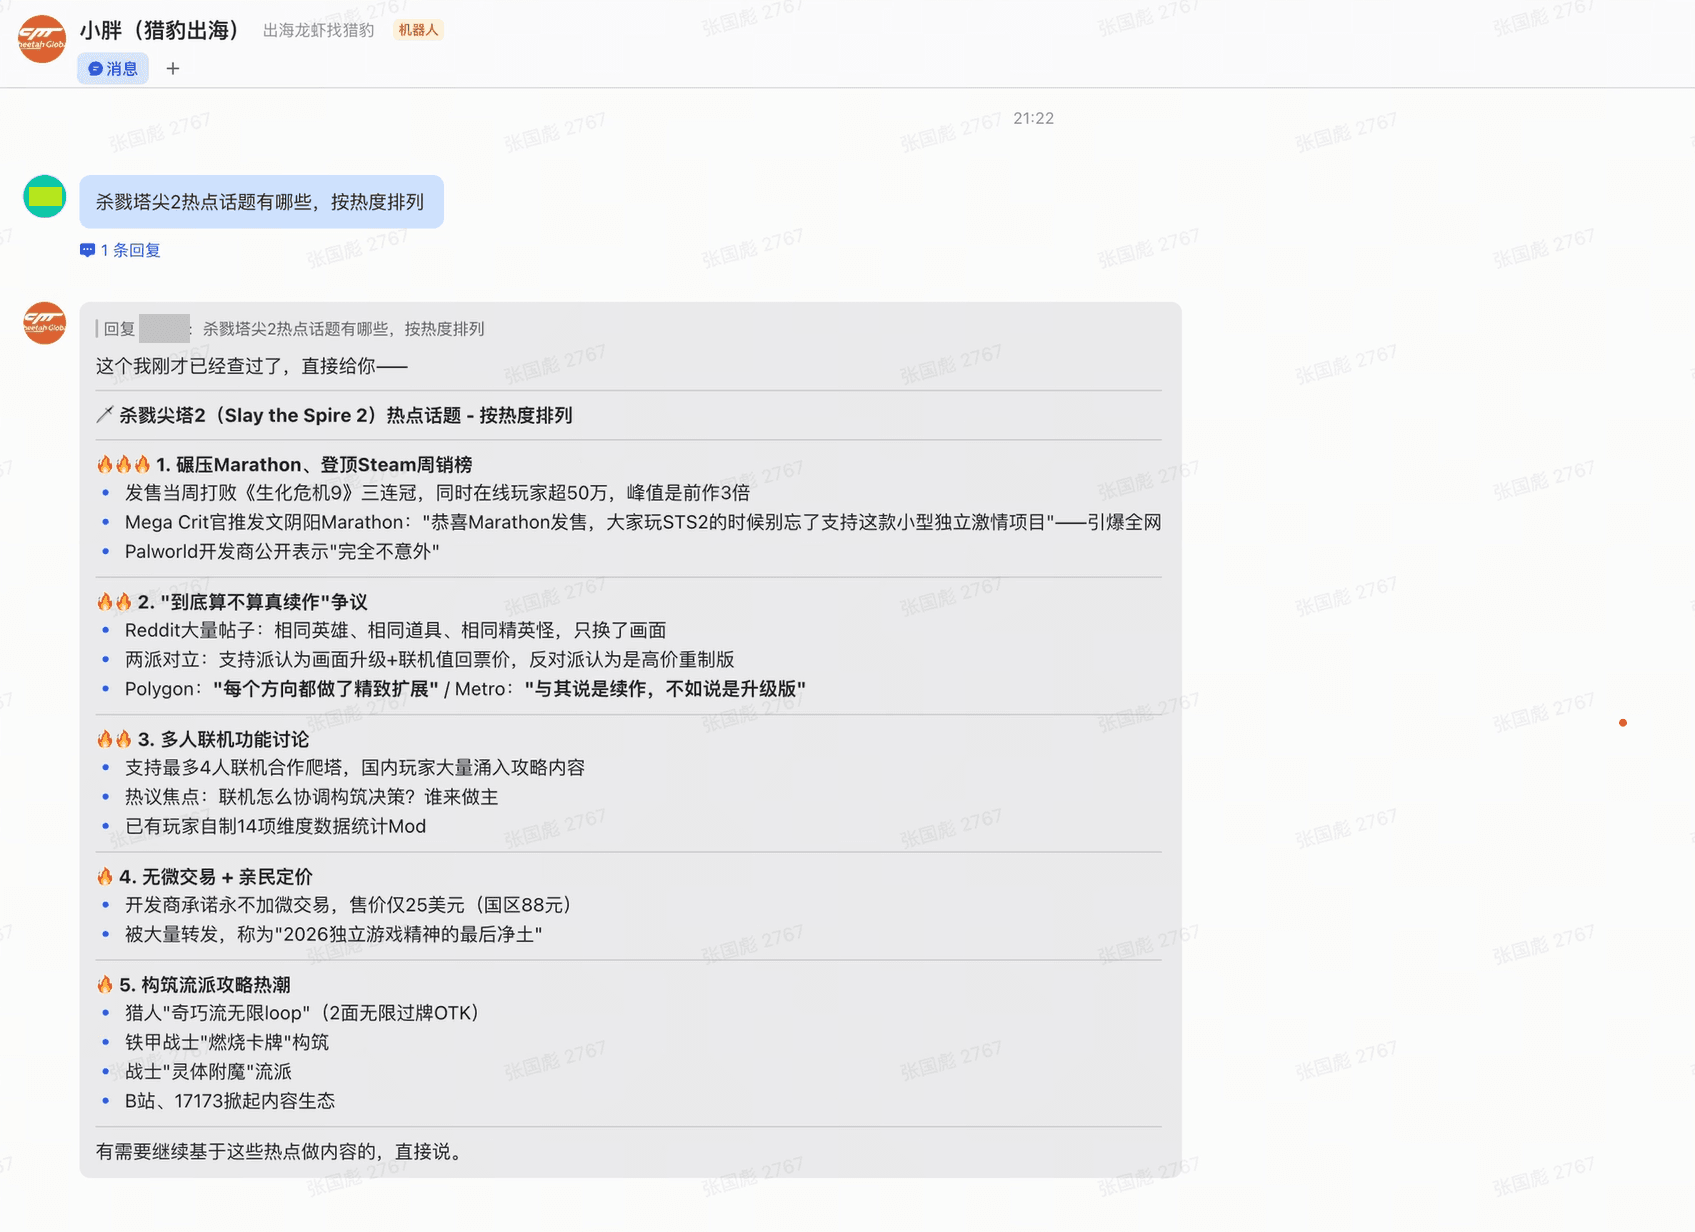This screenshot has width=1695, height=1232.
Task: Select the Palworld开发商 bullet line
Action: (x=282, y=551)
